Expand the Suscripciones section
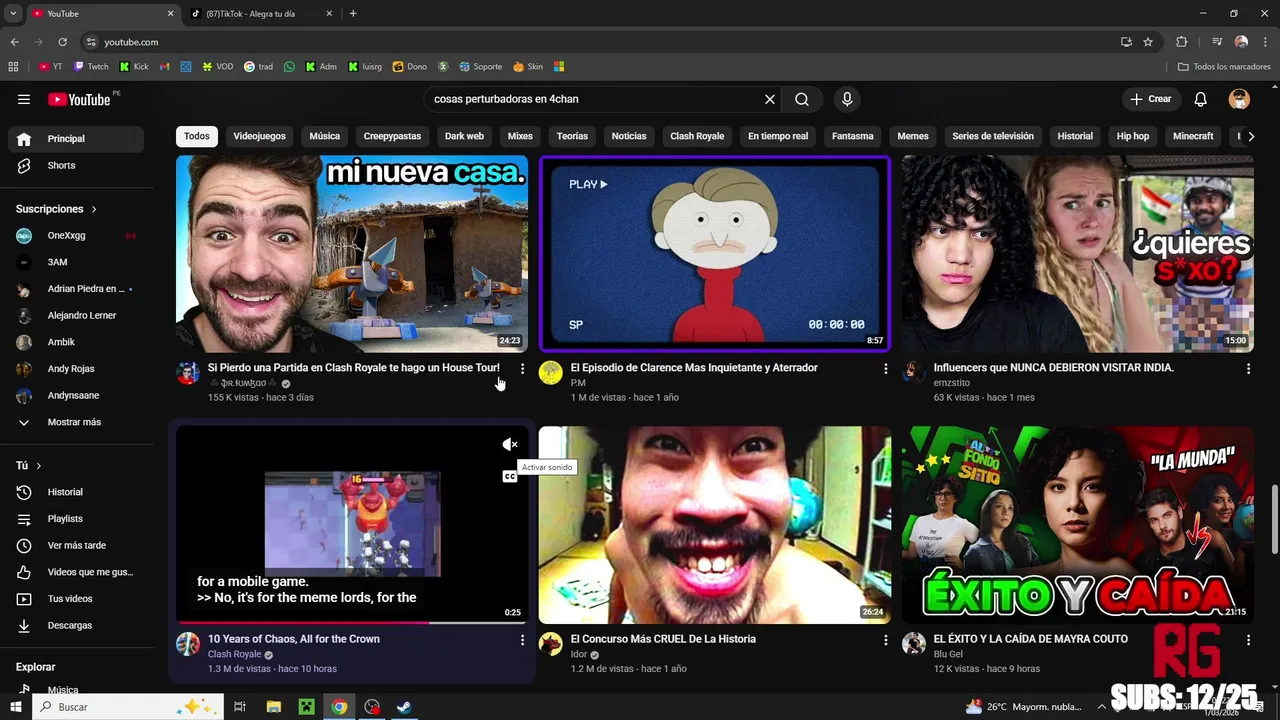Viewport: 1280px width, 720px height. point(56,209)
